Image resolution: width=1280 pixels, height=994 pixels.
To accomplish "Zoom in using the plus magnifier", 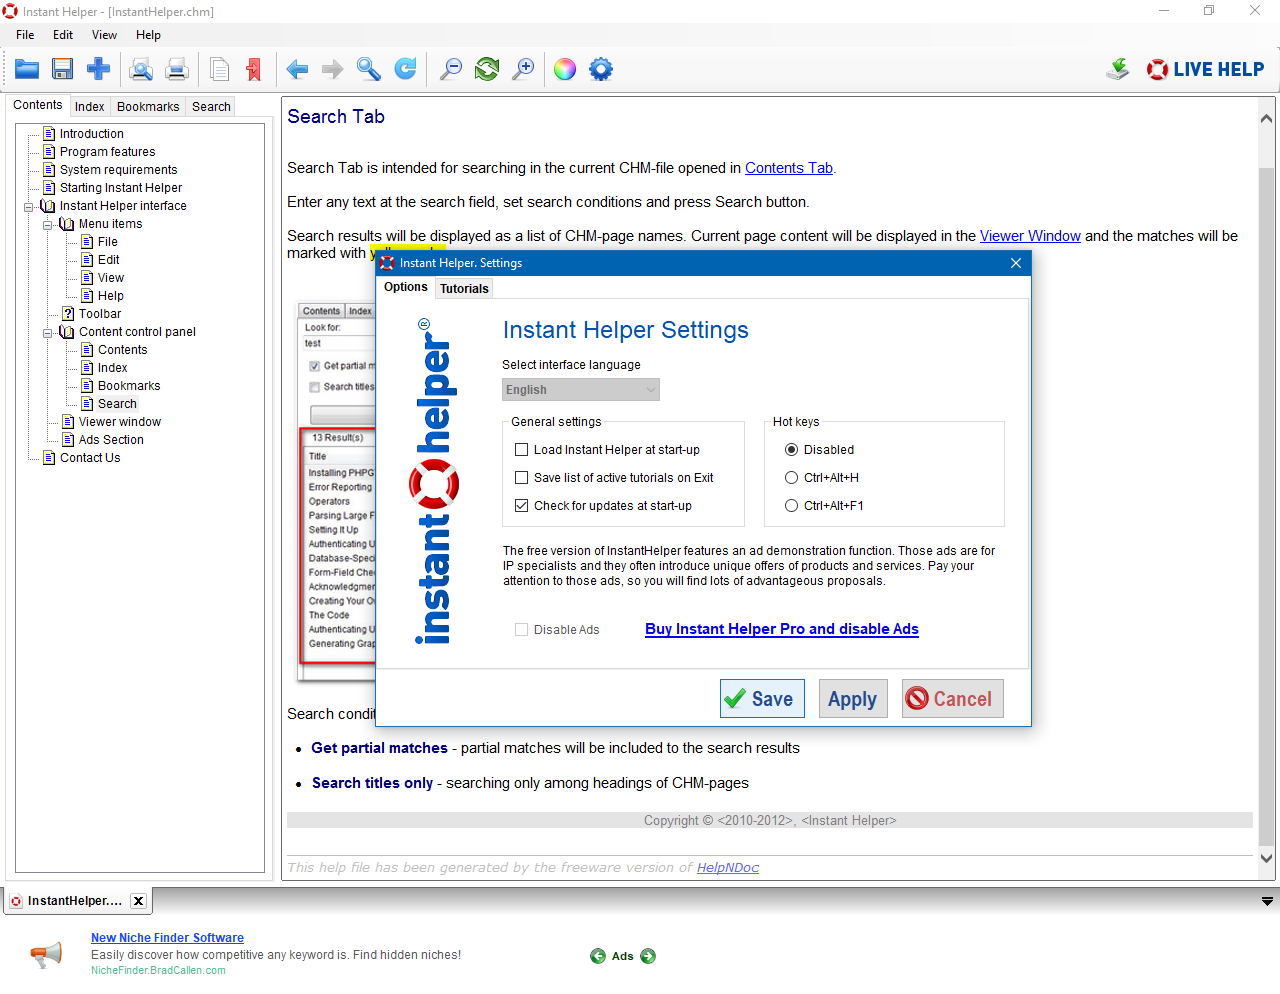I will (x=523, y=69).
